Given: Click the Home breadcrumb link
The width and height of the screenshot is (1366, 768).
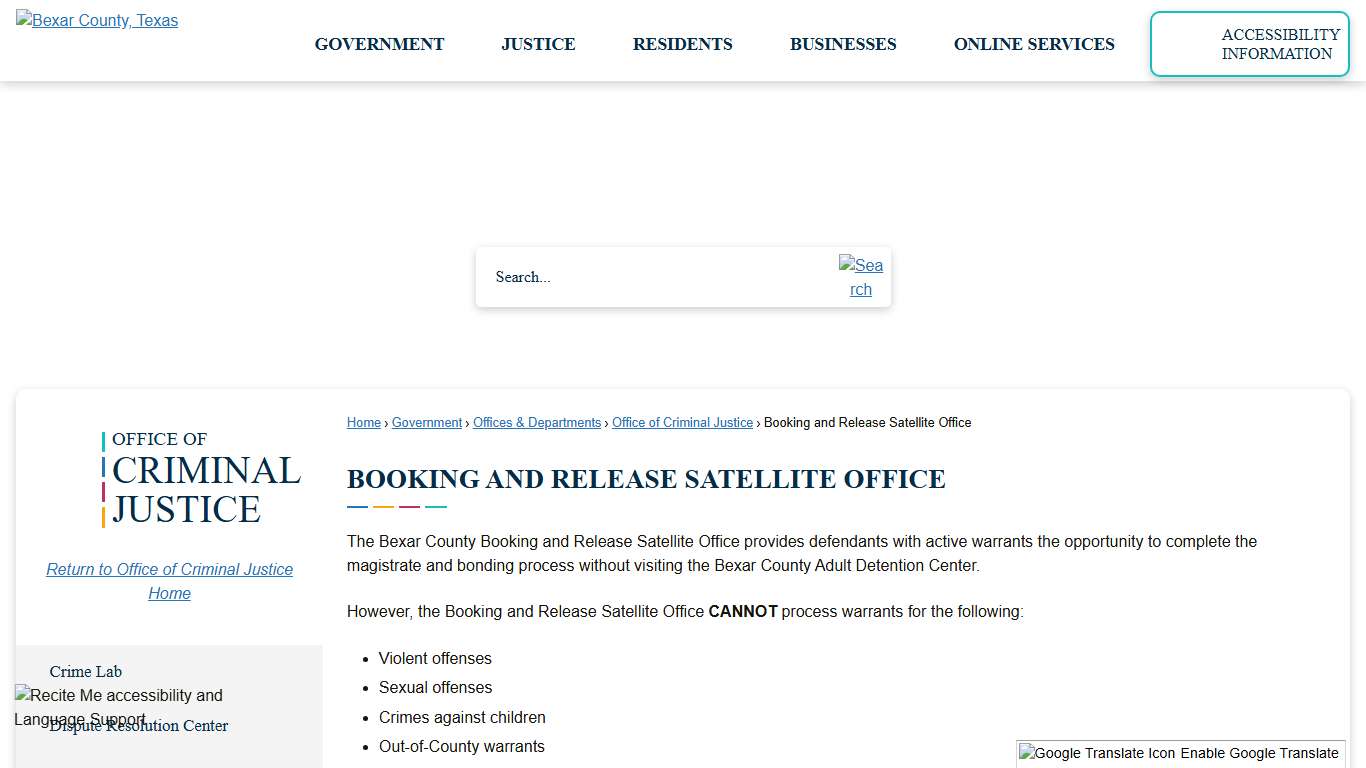Looking at the screenshot, I should pos(363,422).
